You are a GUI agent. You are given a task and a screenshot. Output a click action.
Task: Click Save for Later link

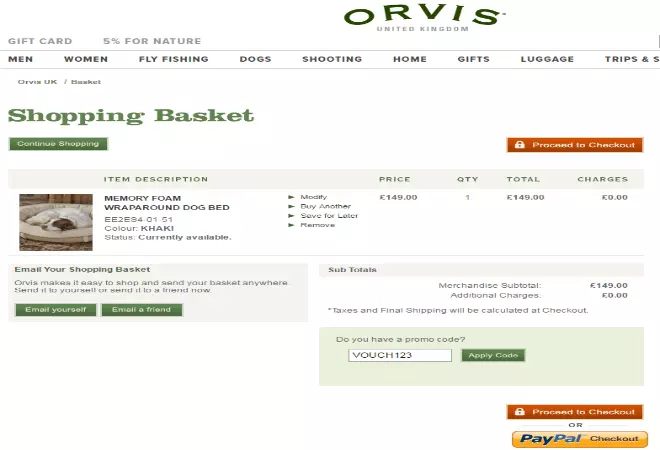(x=329, y=216)
